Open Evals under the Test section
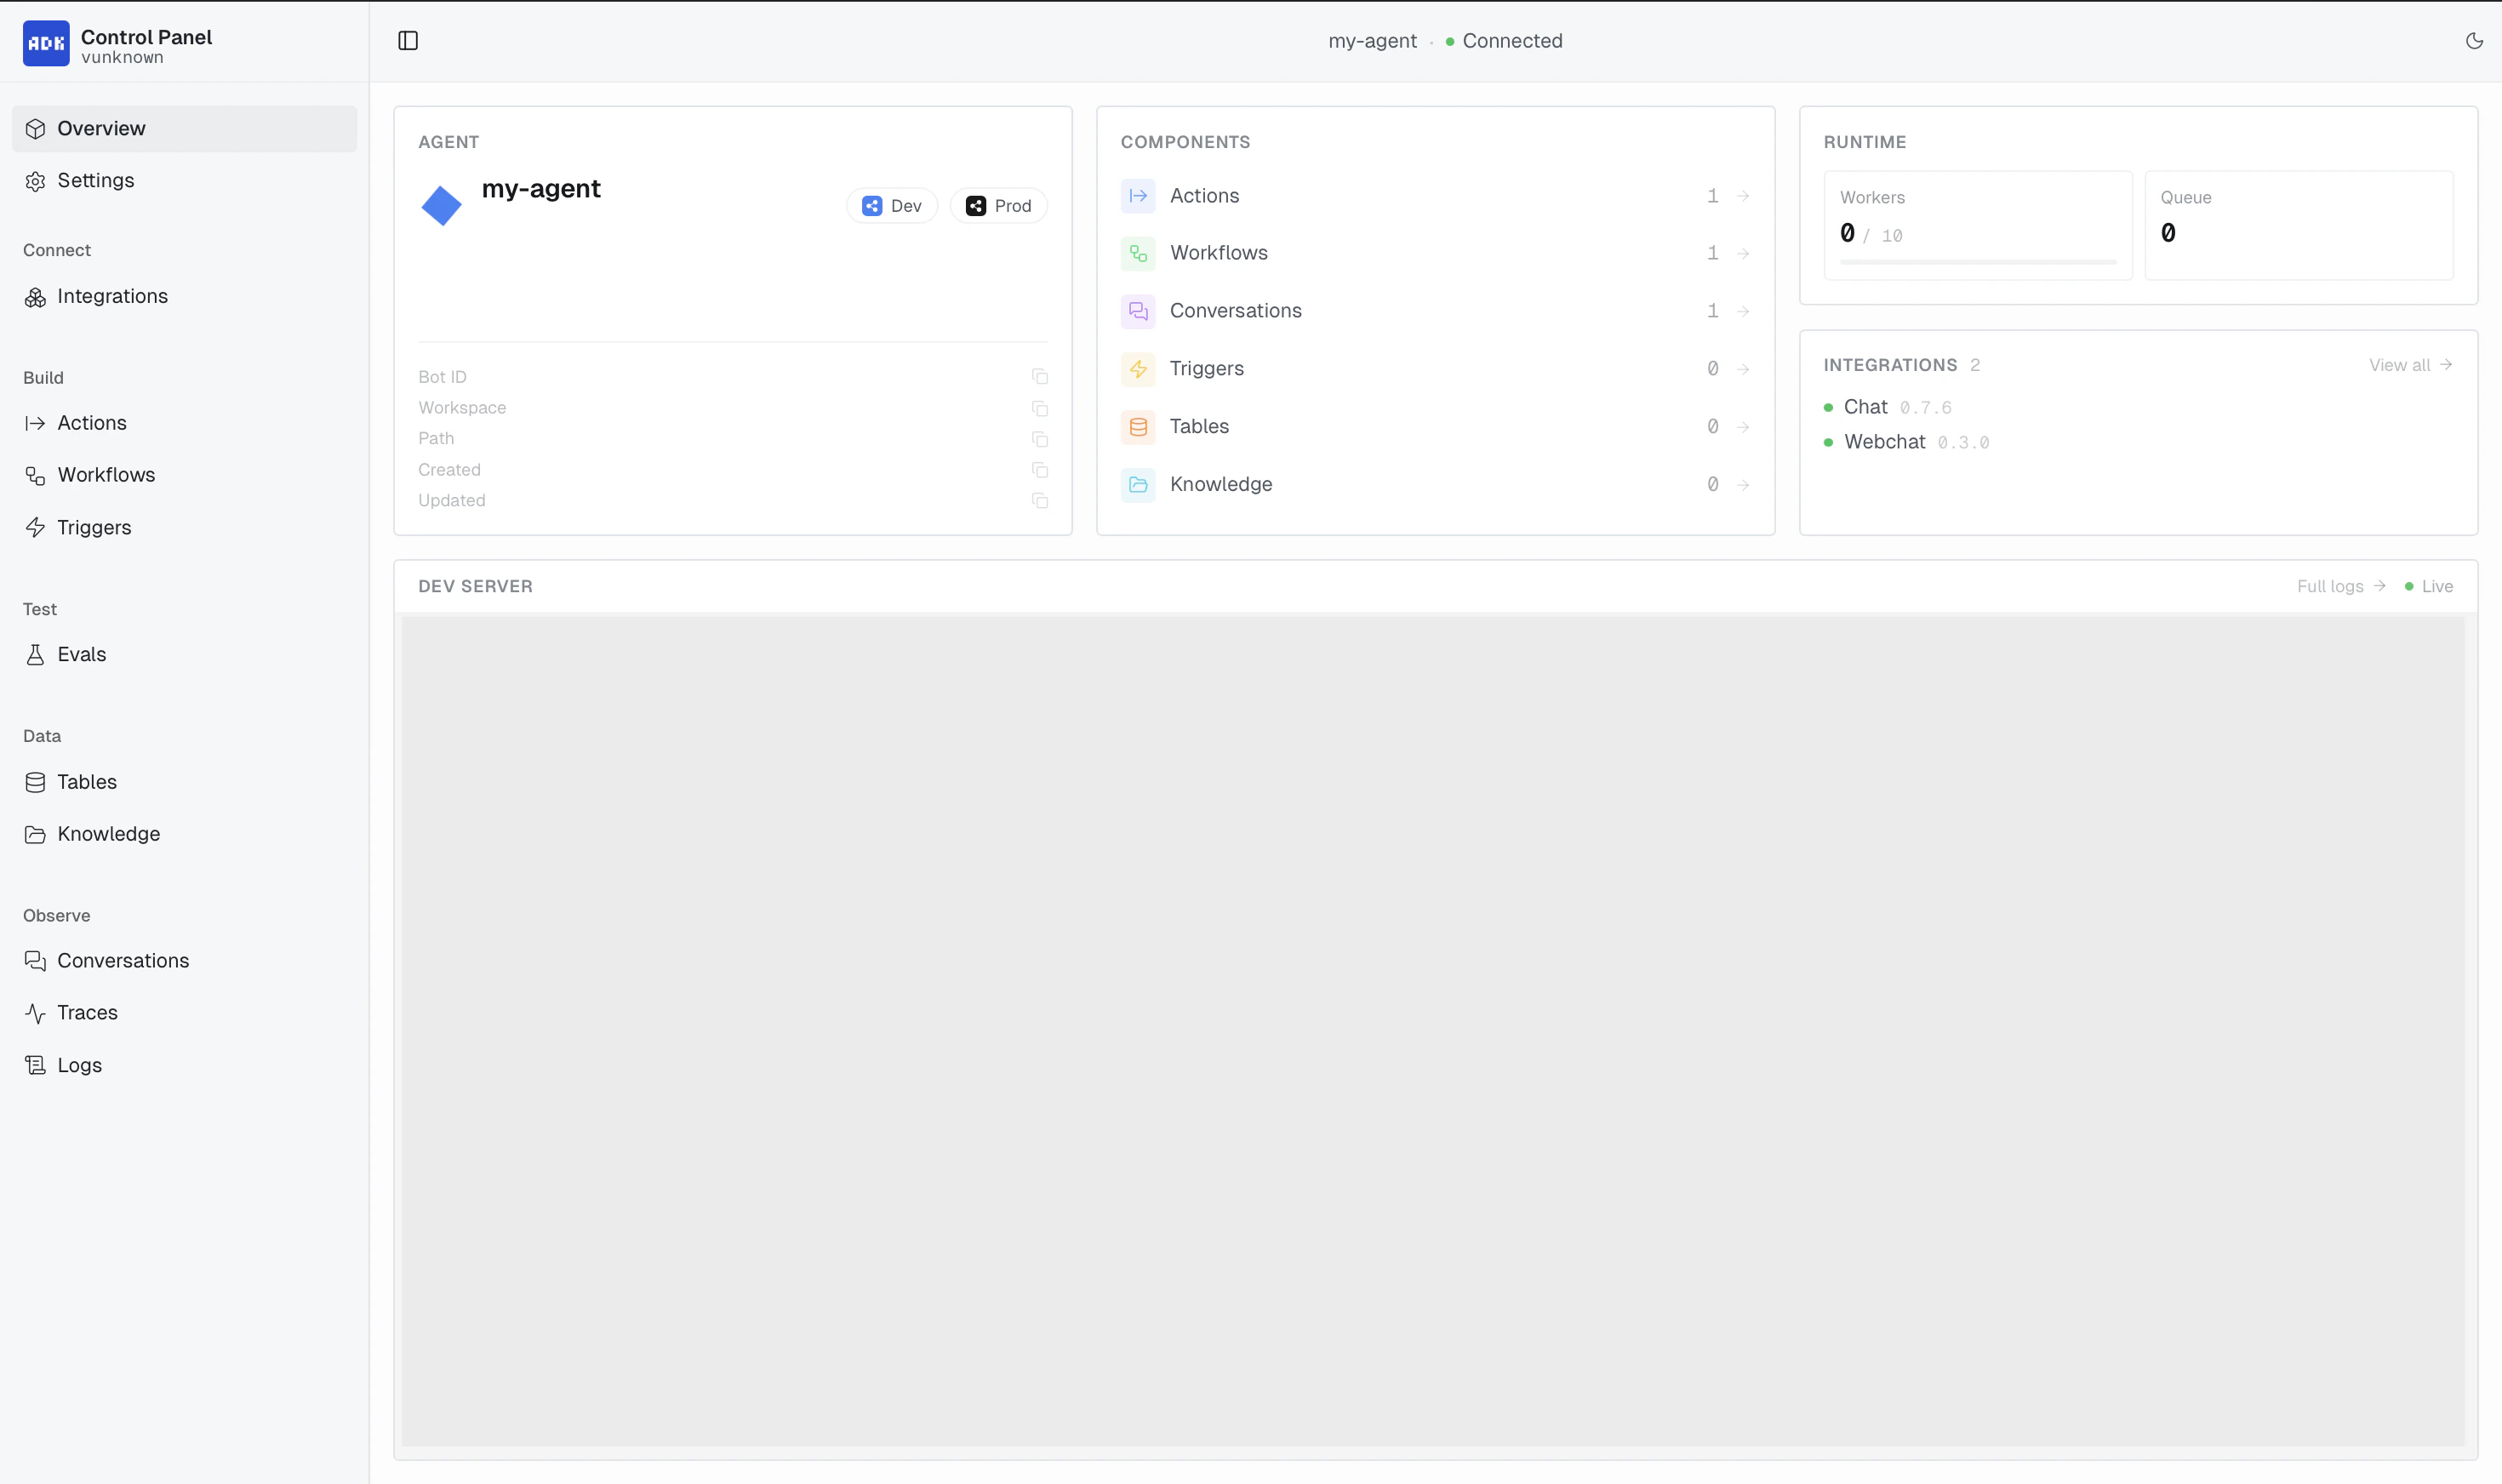The width and height of the screenshot is (2502, 1484). [81, 654]
